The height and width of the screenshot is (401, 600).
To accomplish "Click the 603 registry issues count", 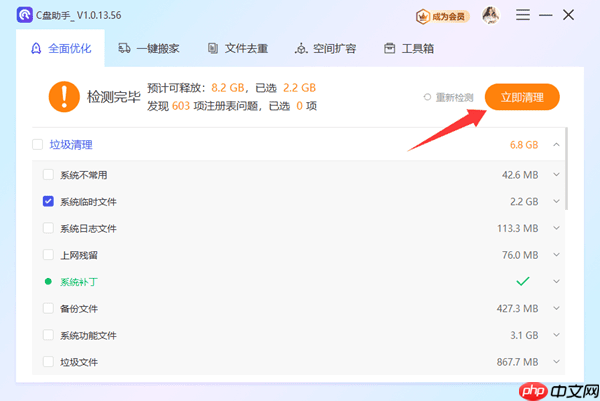I will pyautogui.click(x=181, y=106).
